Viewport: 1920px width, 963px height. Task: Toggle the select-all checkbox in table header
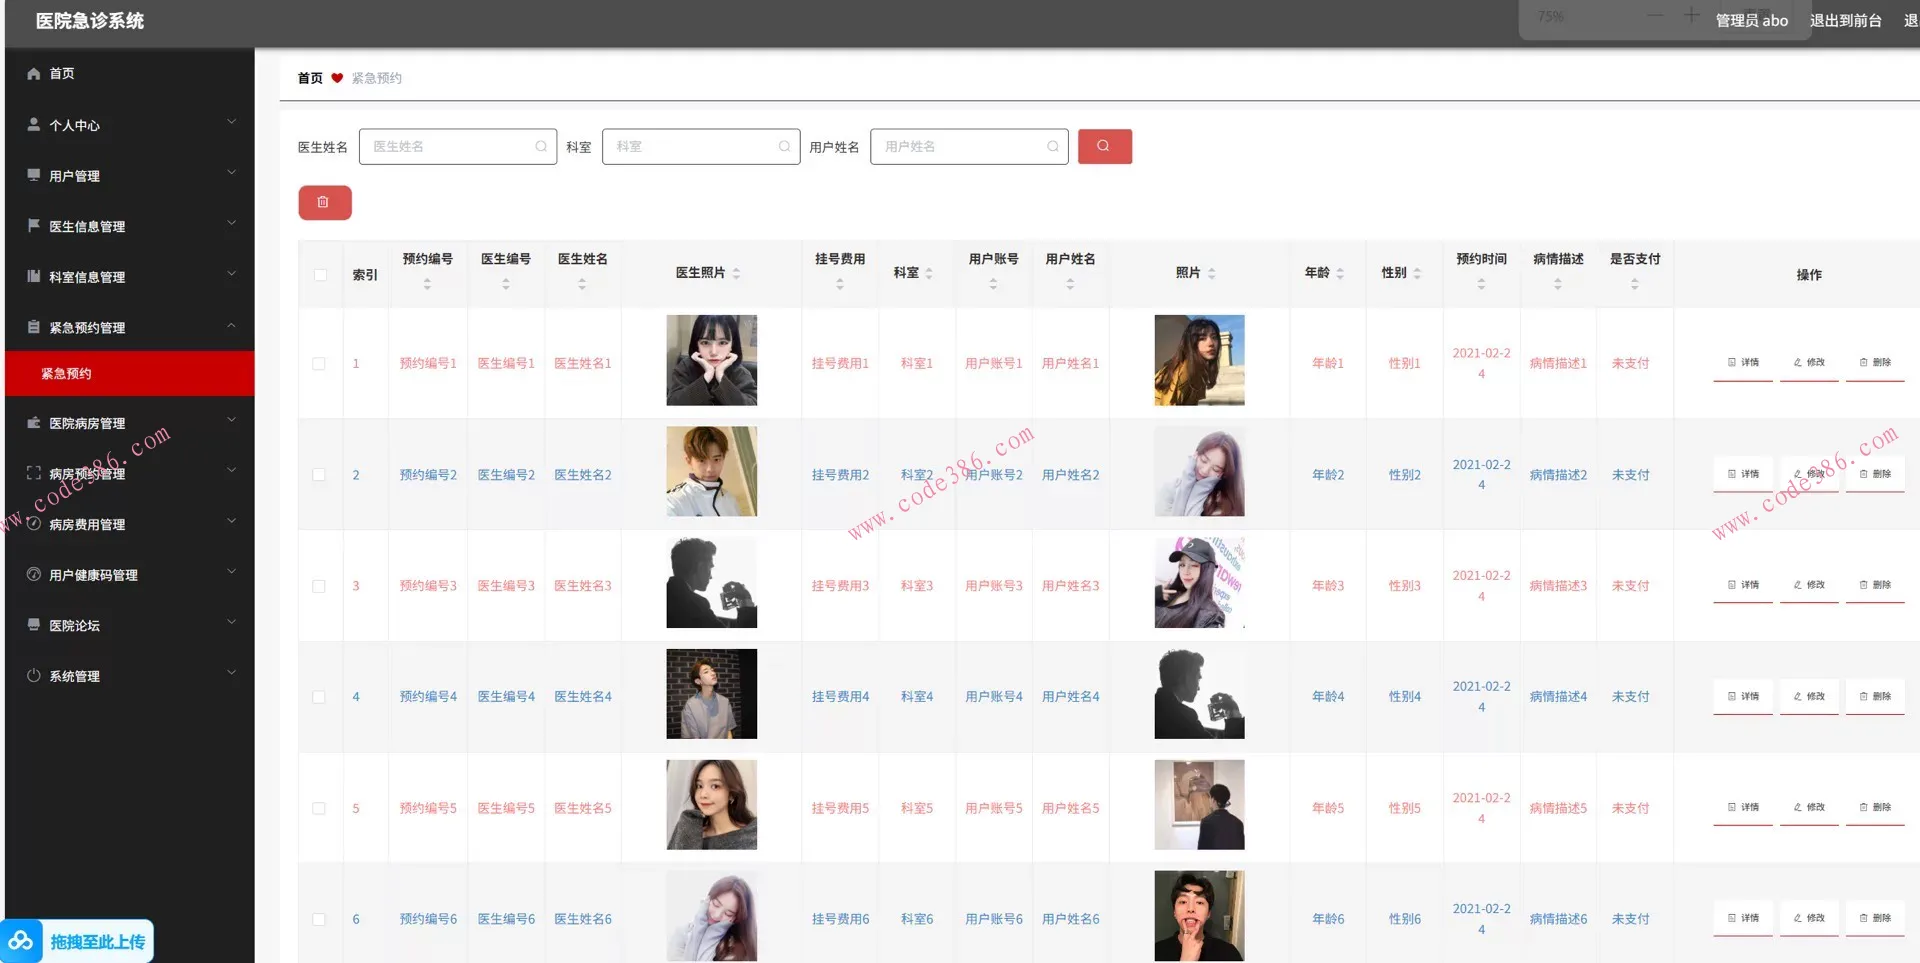tap(320, 275)
